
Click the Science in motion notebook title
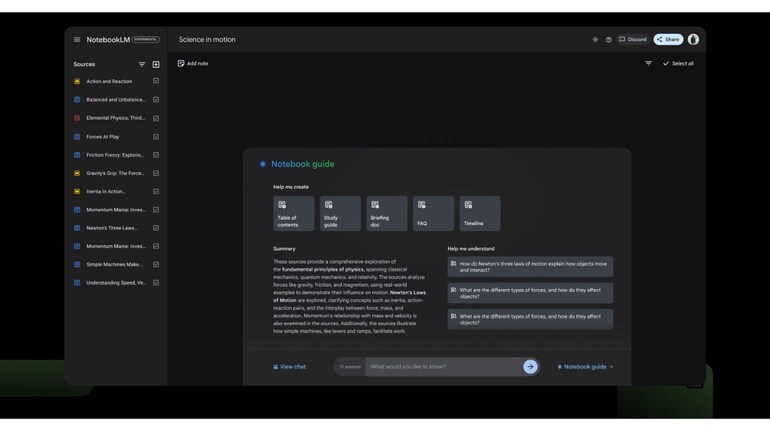tap(207, 40)
